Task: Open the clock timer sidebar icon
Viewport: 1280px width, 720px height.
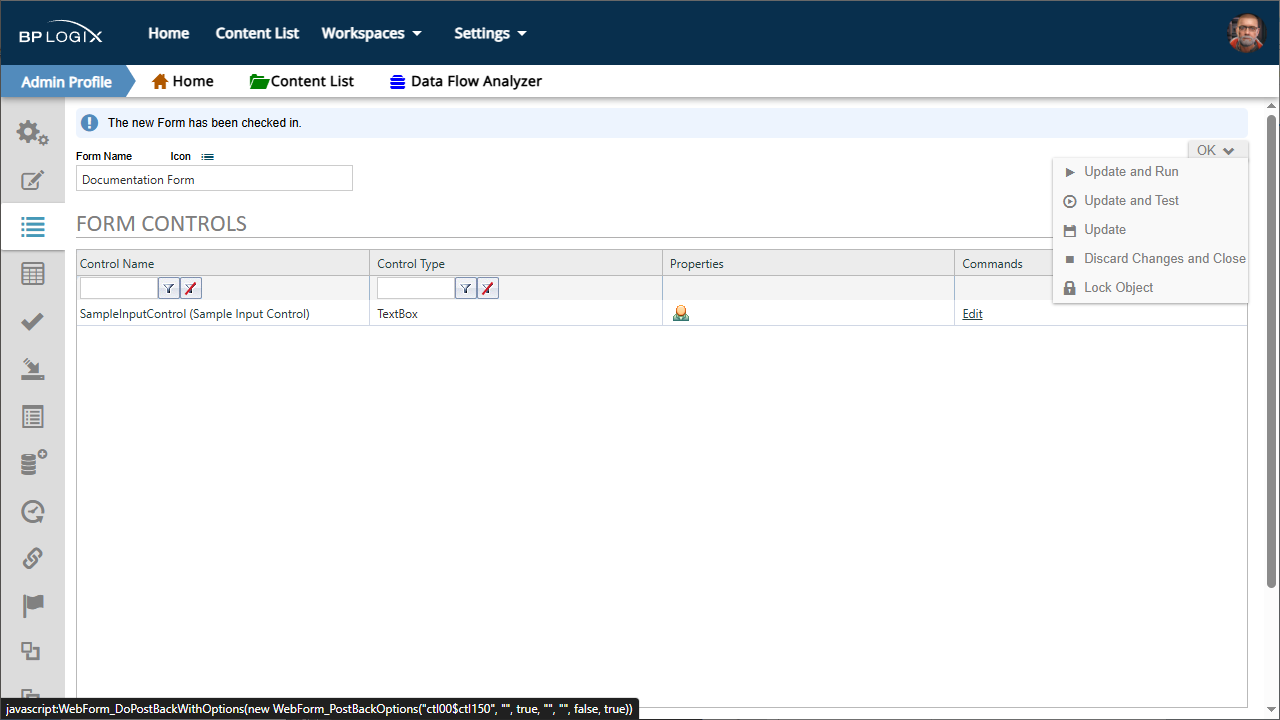Action: [x=32, y=511]
